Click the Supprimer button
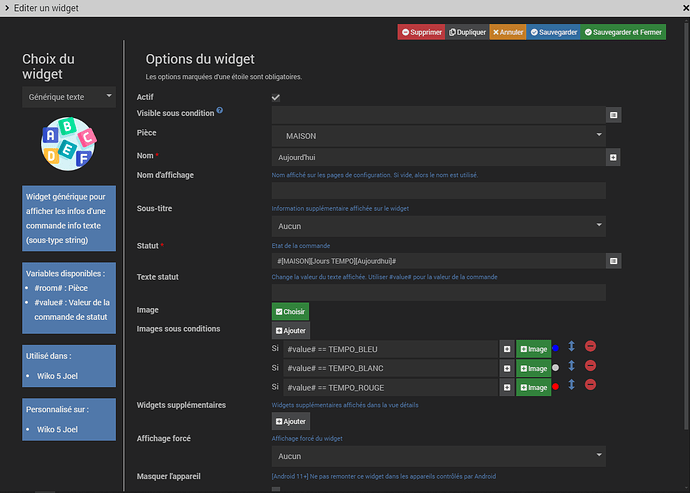Viewport: 690px width, 493px height. pyautogui.click(x=421, y=32)
